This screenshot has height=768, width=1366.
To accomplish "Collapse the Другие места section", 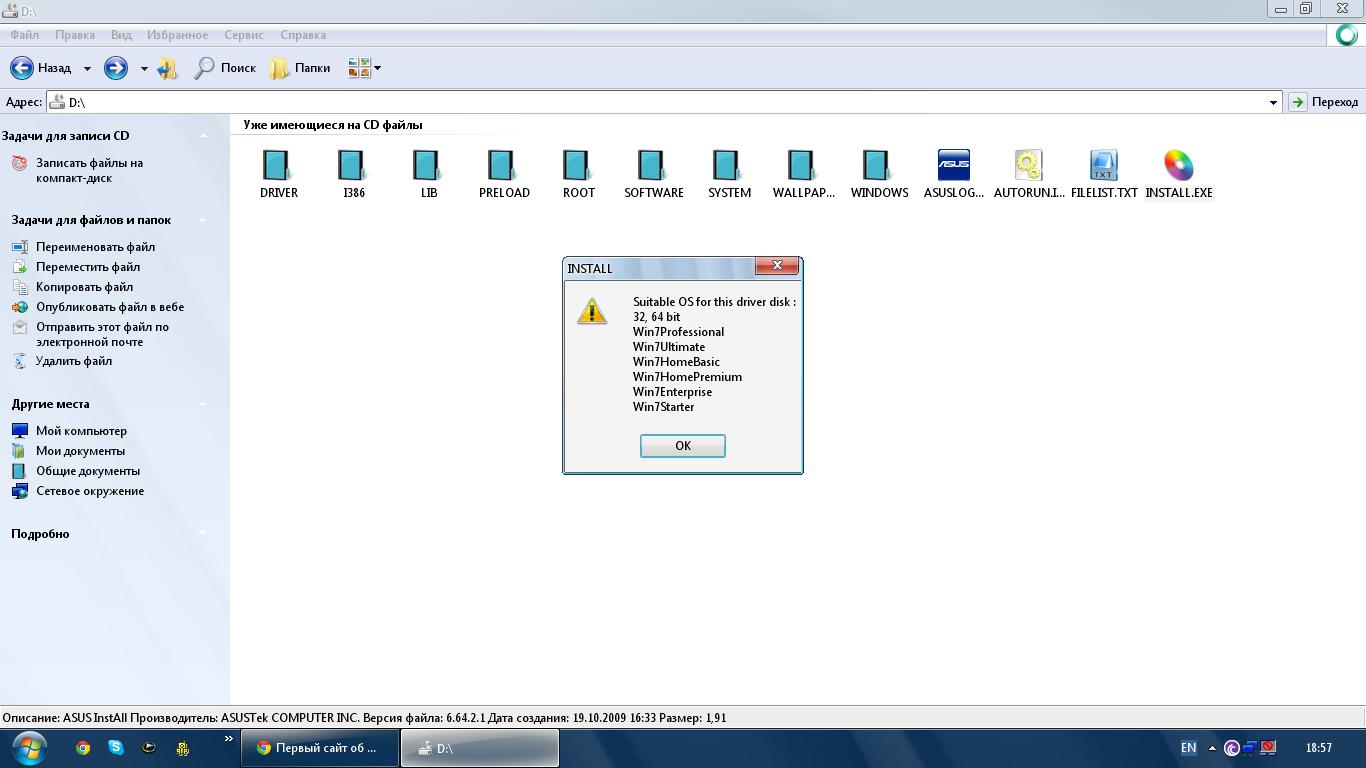I will (x=203, y=404).
